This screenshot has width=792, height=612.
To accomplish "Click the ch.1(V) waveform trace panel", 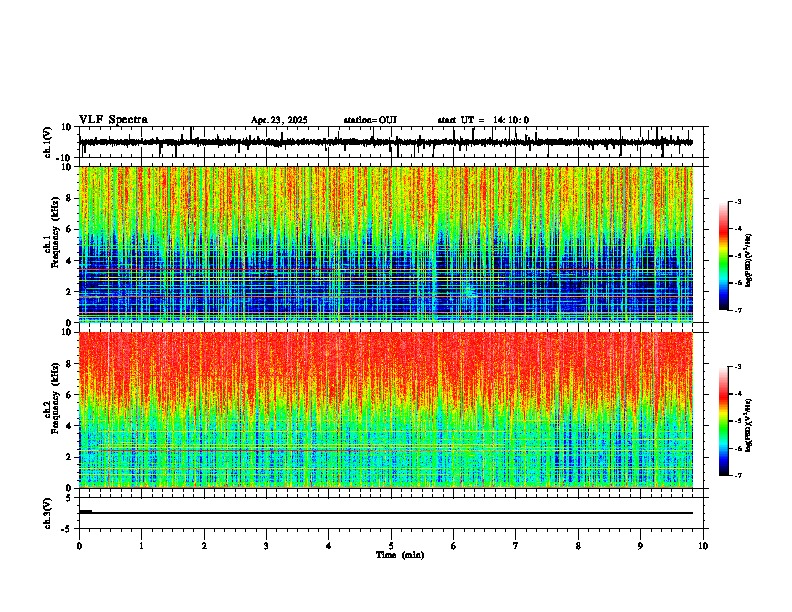I will pos(391,142).
